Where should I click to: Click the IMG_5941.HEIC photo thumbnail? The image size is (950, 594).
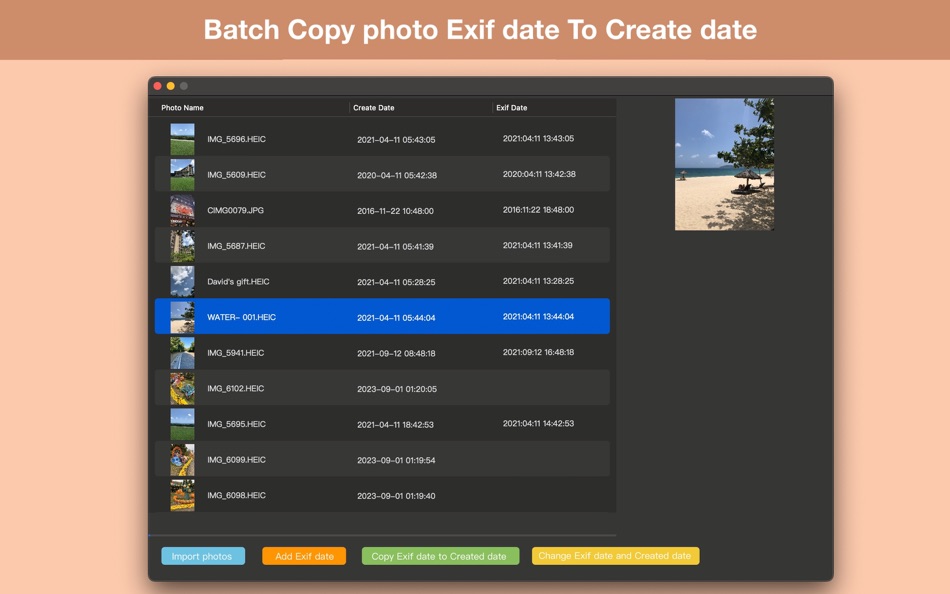coord(182,352)
